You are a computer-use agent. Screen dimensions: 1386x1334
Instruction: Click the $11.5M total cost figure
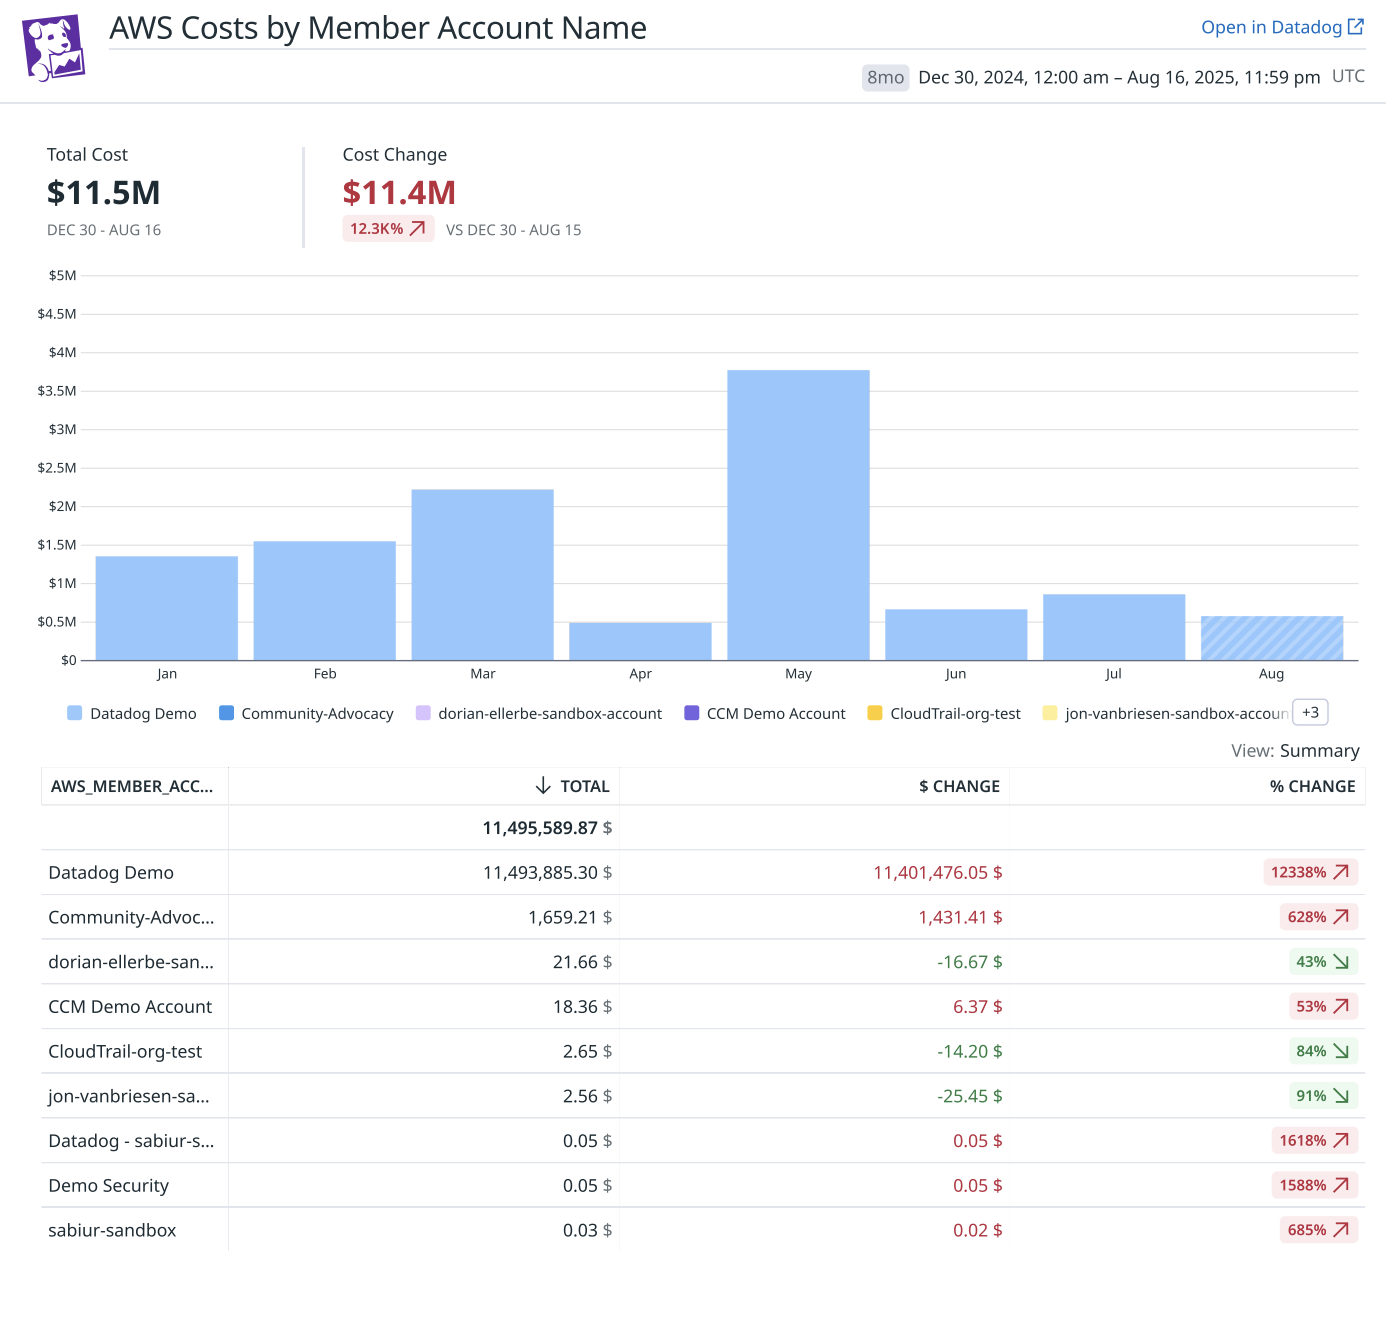(104, 192)
